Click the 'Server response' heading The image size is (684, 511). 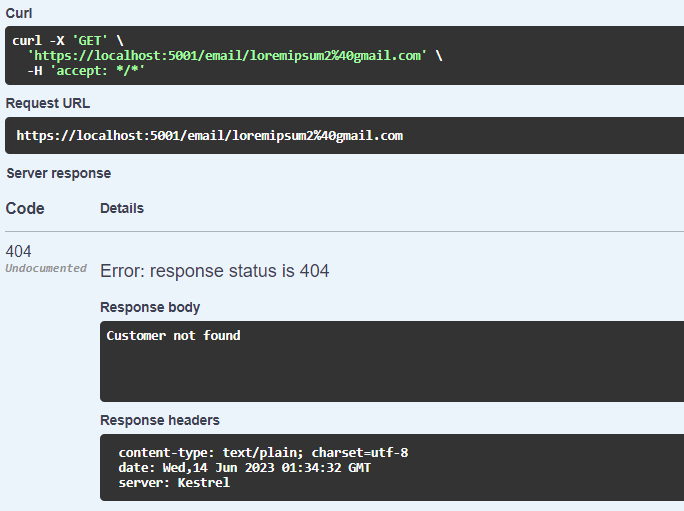coord(58,173)
